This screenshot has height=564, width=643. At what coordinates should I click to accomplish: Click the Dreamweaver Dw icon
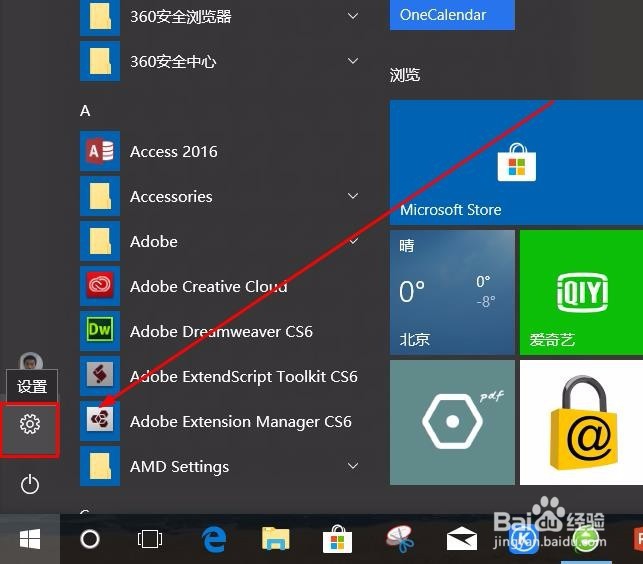coord(100,331)
